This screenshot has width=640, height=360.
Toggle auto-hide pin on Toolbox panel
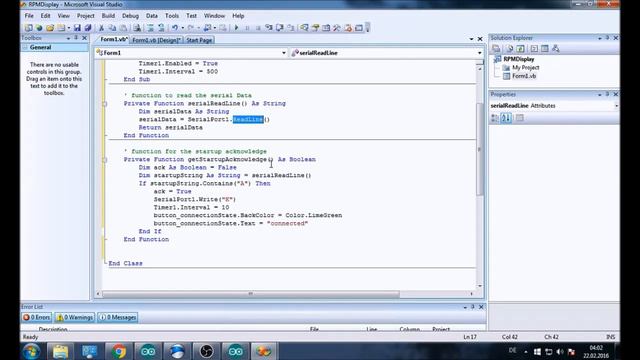click(76, 38)
